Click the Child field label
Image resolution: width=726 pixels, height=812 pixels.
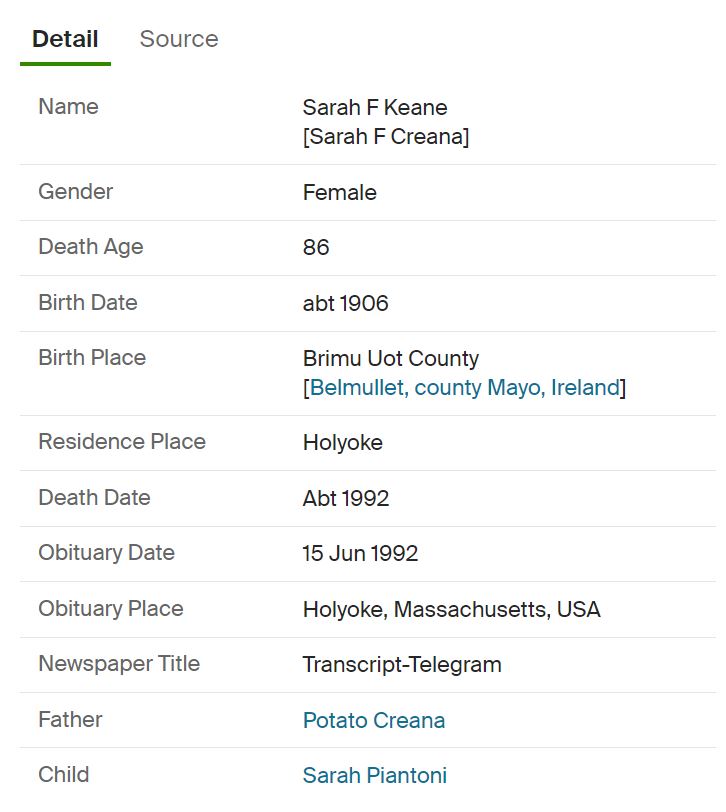[63, 774]
